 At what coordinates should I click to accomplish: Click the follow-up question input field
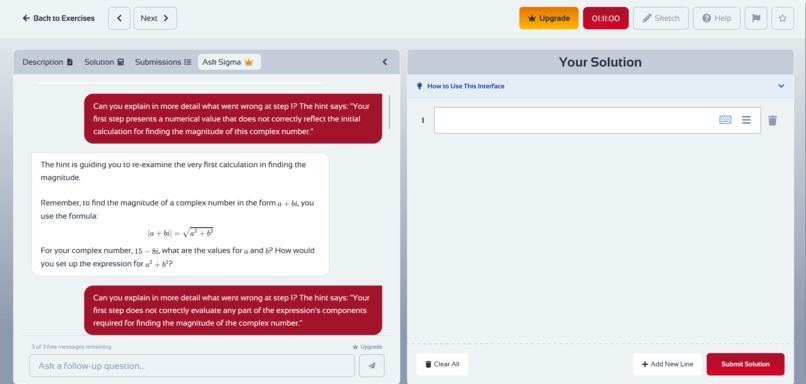192,366
